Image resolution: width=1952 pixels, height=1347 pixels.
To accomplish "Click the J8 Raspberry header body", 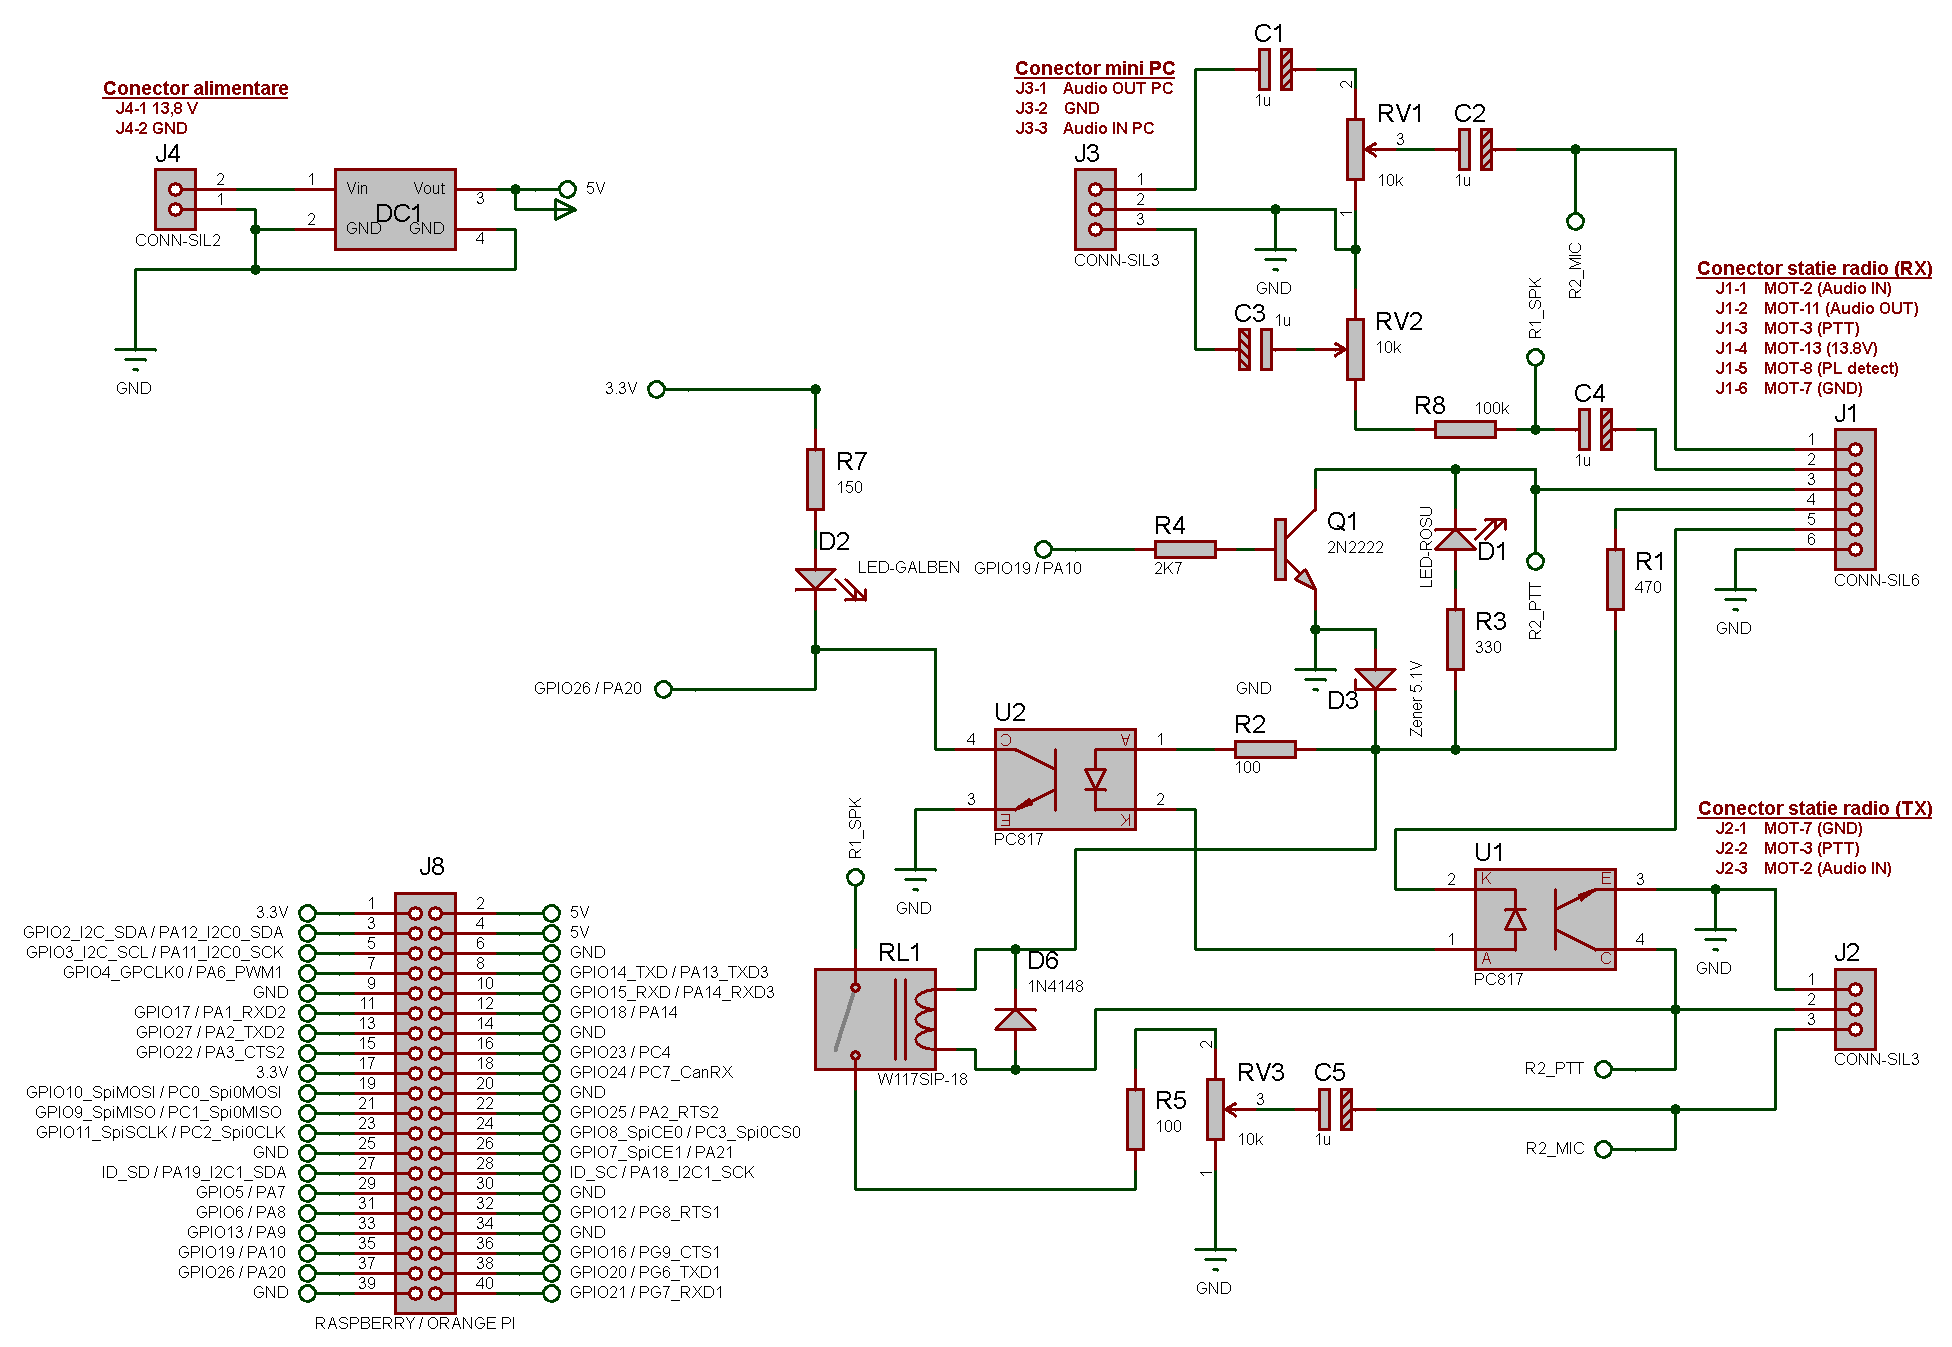I will [425, 1102].
